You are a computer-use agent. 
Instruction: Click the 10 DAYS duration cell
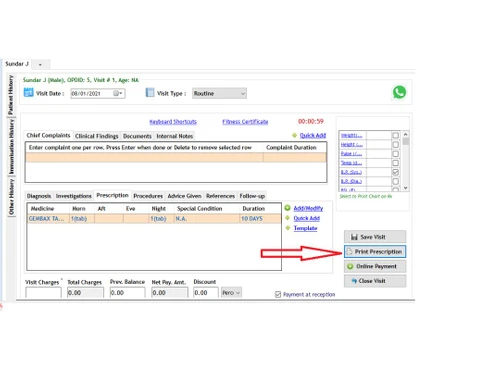(x=260, y=219)
